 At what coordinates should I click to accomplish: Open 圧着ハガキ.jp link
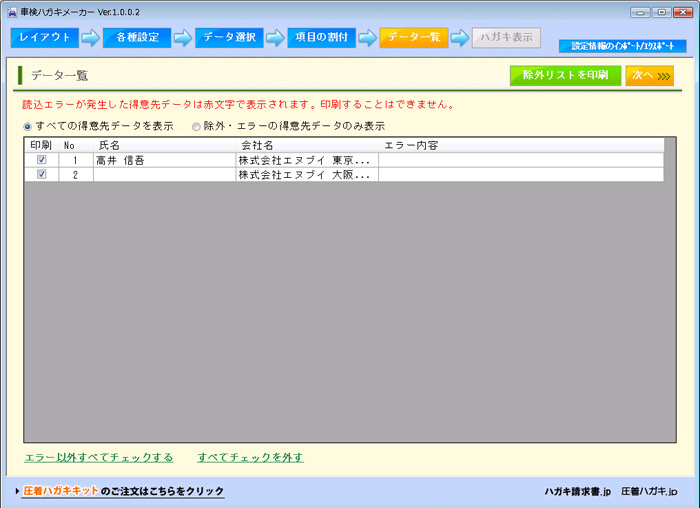[x=649, y=491]
